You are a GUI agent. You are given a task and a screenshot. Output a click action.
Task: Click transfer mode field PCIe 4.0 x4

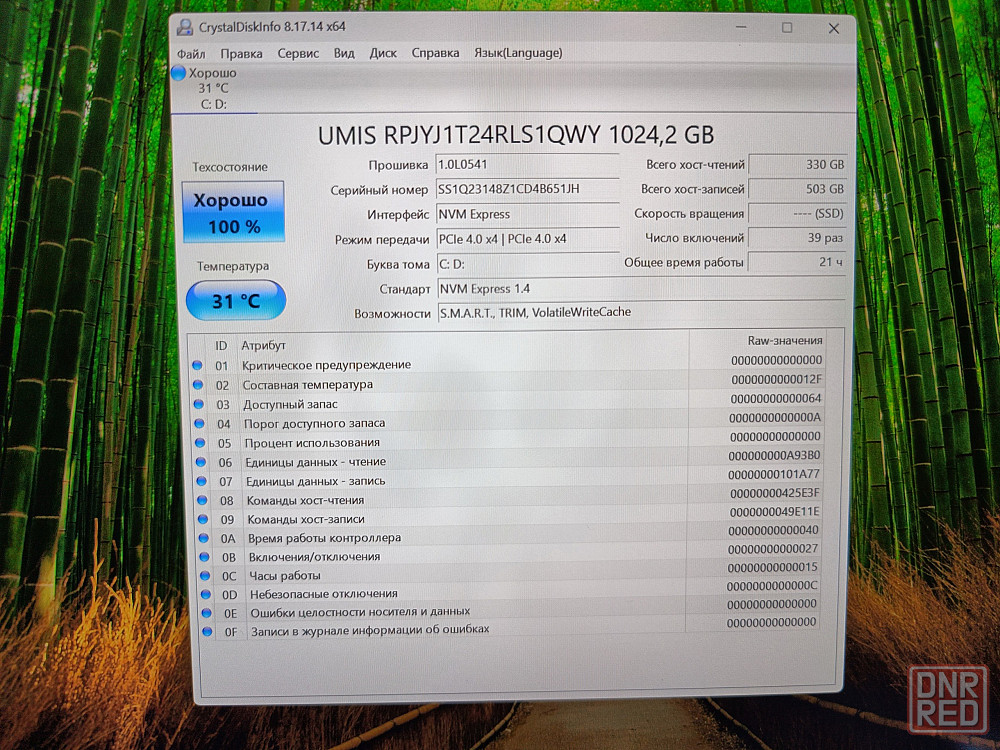tap(527, 239)
